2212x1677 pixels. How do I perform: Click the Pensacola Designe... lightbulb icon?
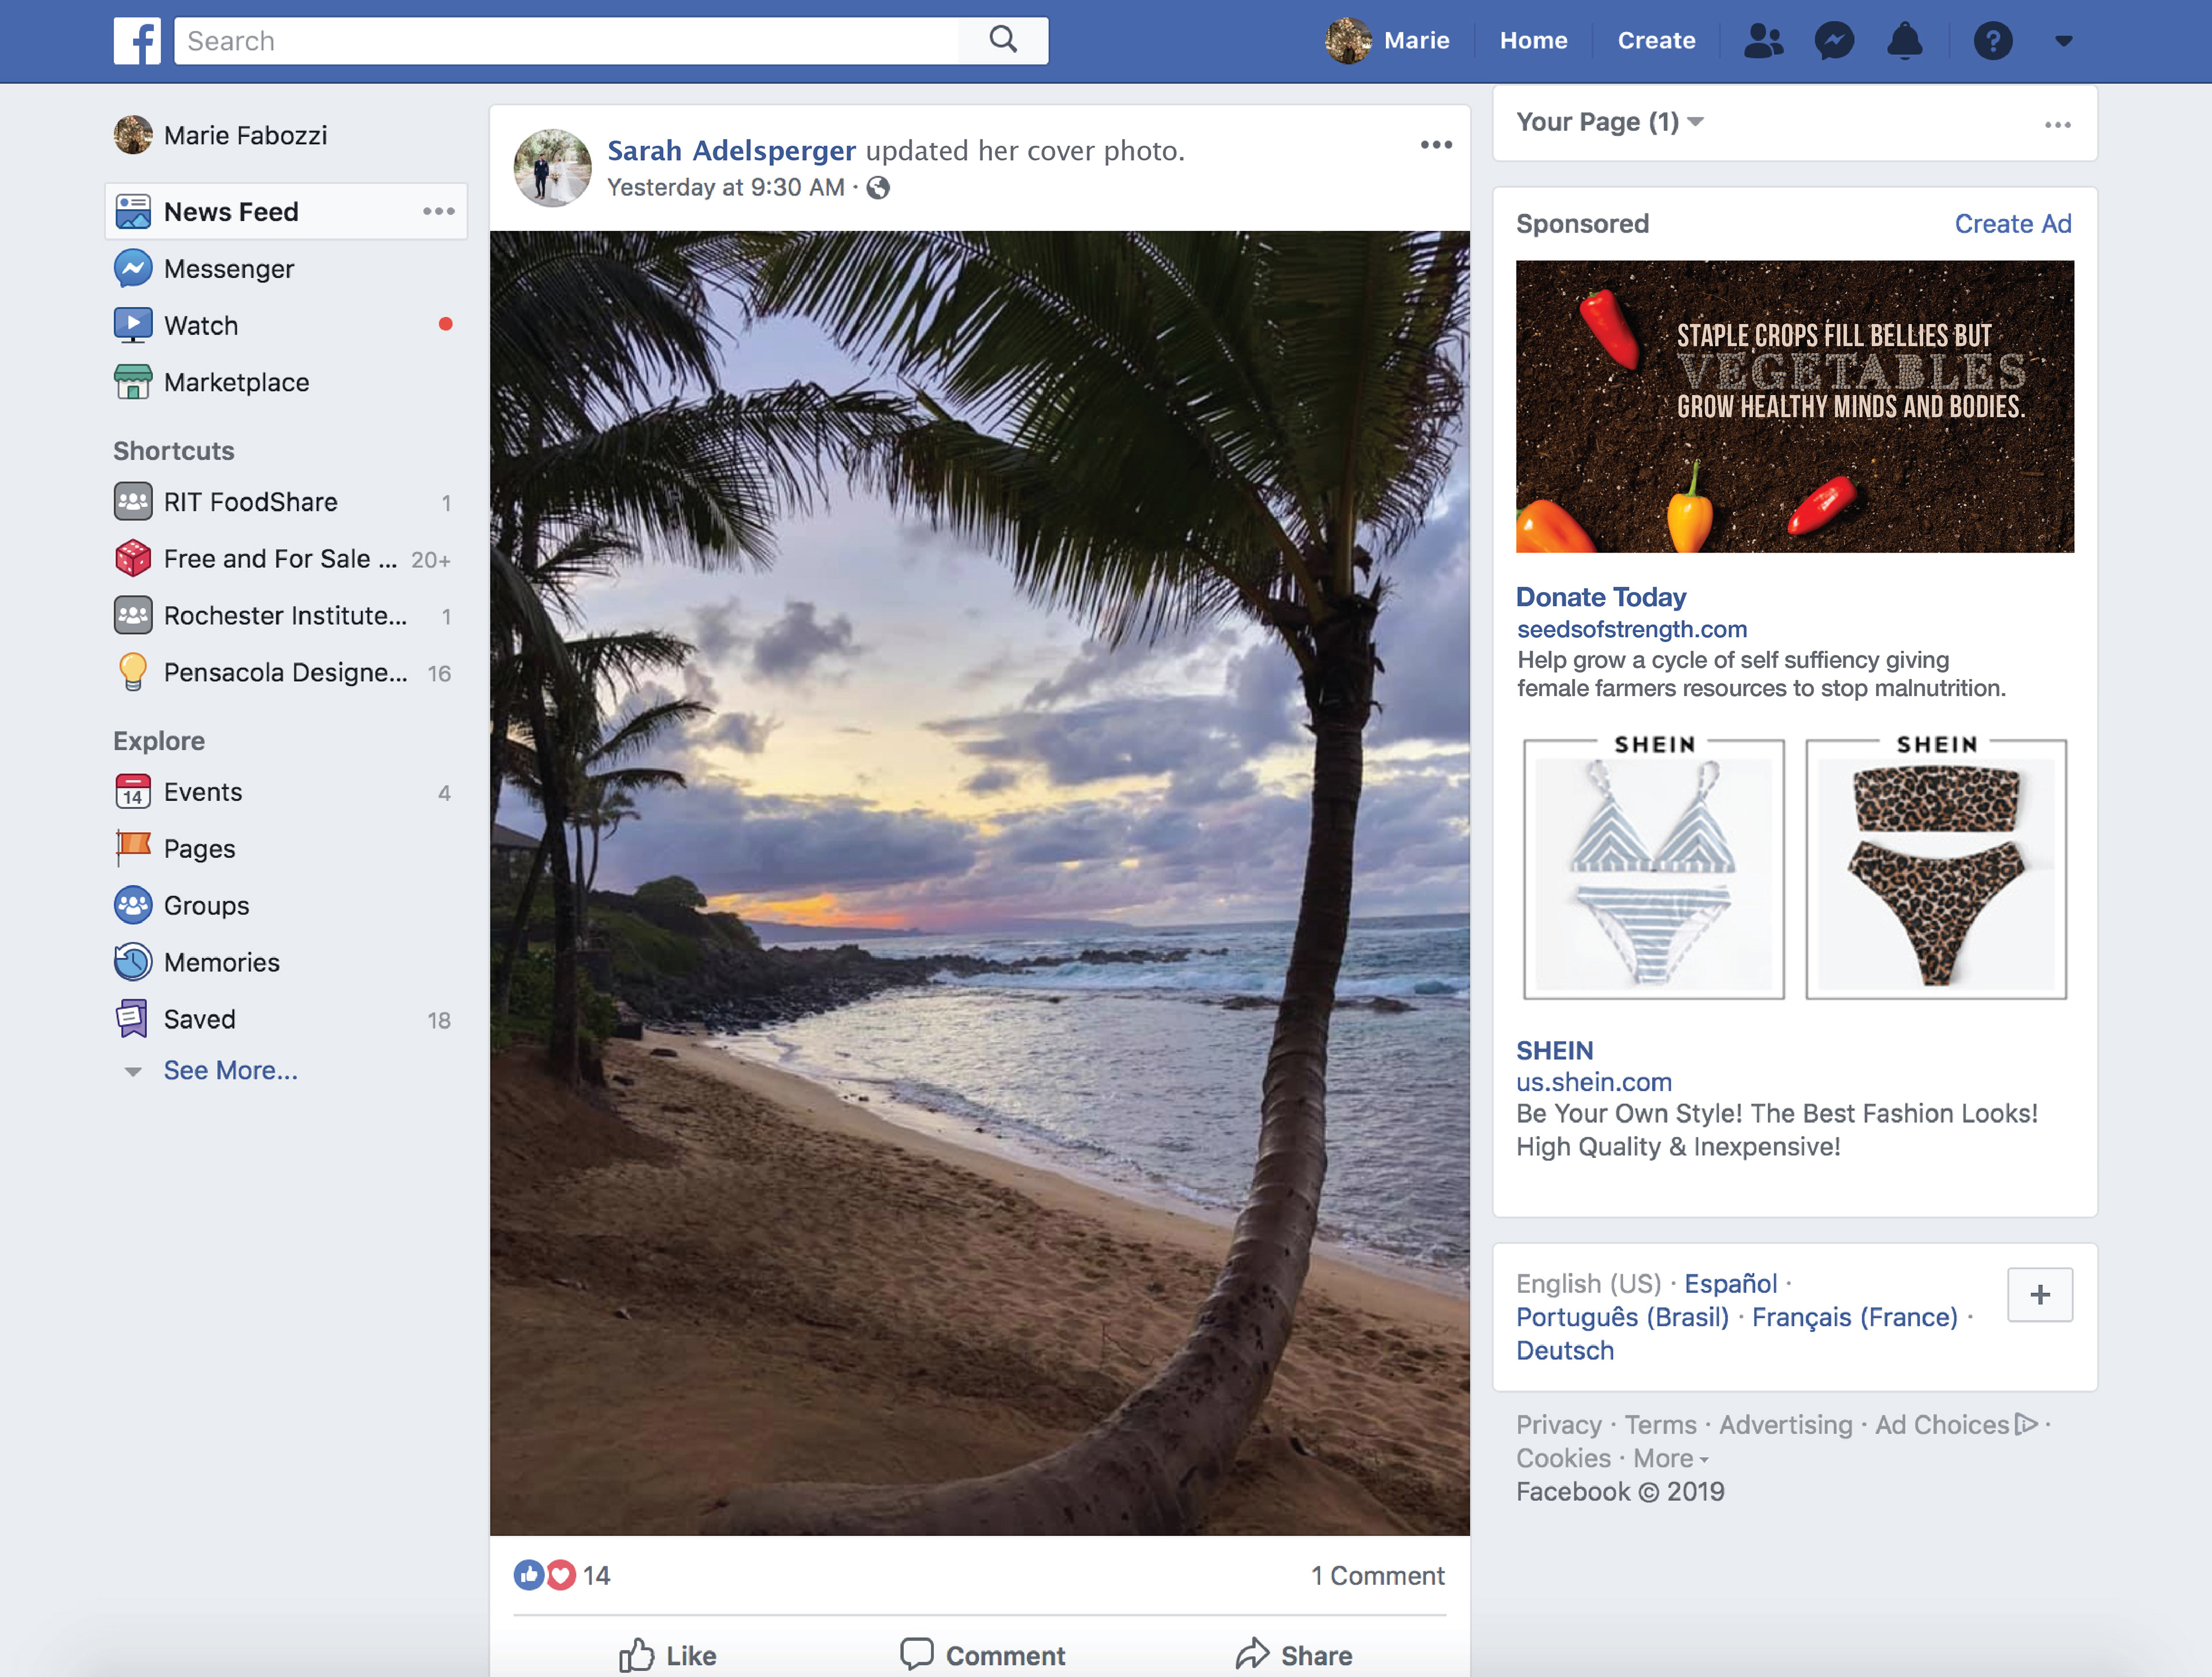[x=133, y=672]
